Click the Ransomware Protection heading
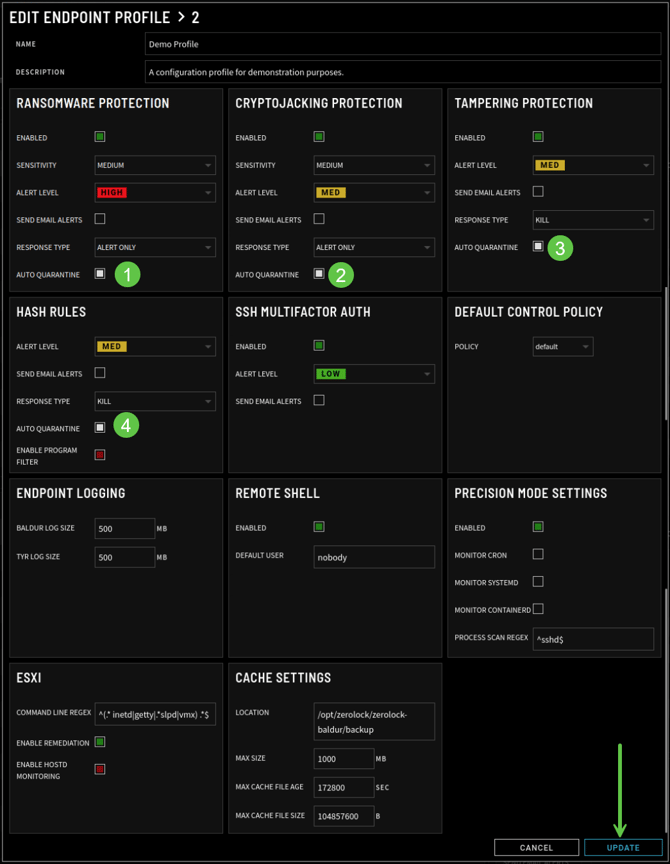The width and height of the screenshot is (670, 864). [x=93, y=103]
